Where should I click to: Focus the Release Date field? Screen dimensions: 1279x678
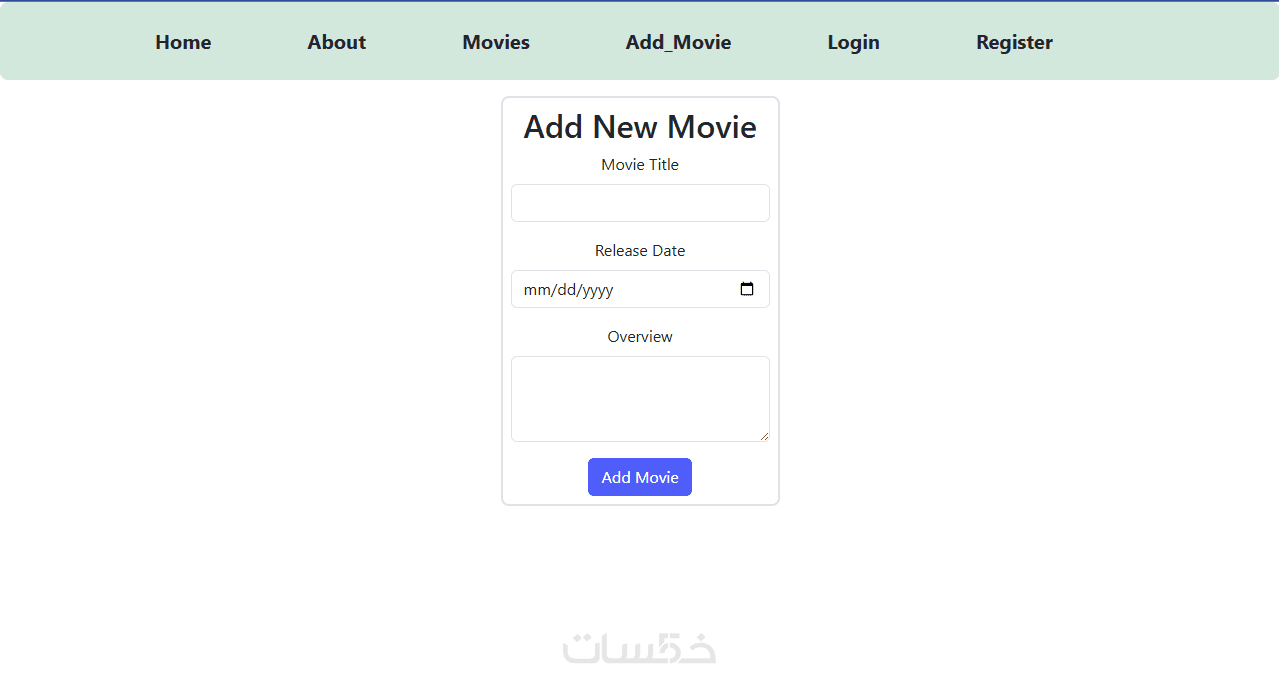pos(640,289)
